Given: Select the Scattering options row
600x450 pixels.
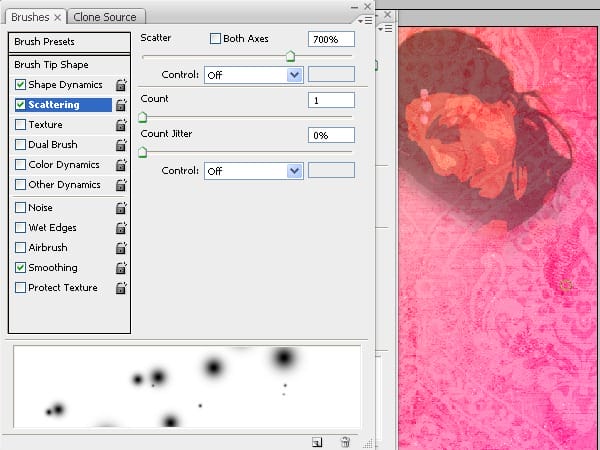Looking at the screenshot, I should pos(63,105).
